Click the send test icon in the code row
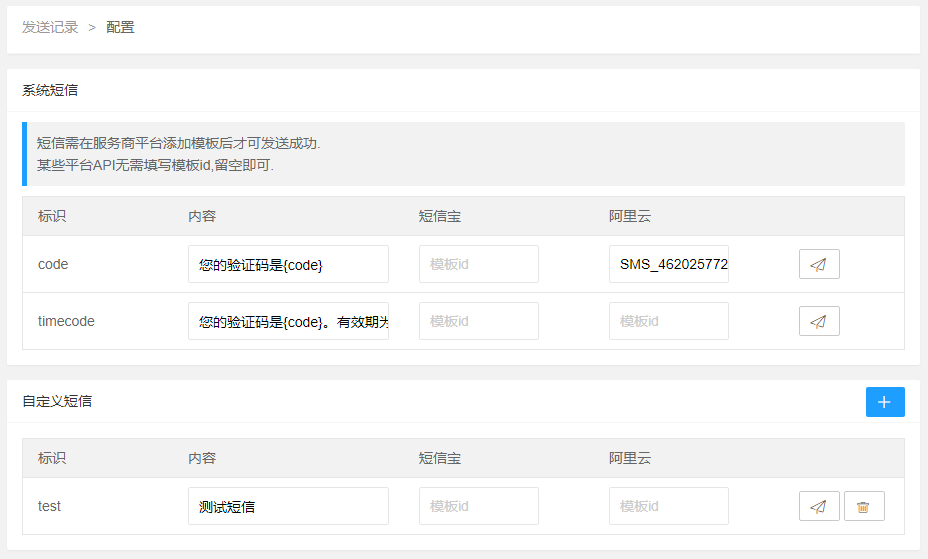The height and width of the screenshot is (559, 928). point(819,264)
